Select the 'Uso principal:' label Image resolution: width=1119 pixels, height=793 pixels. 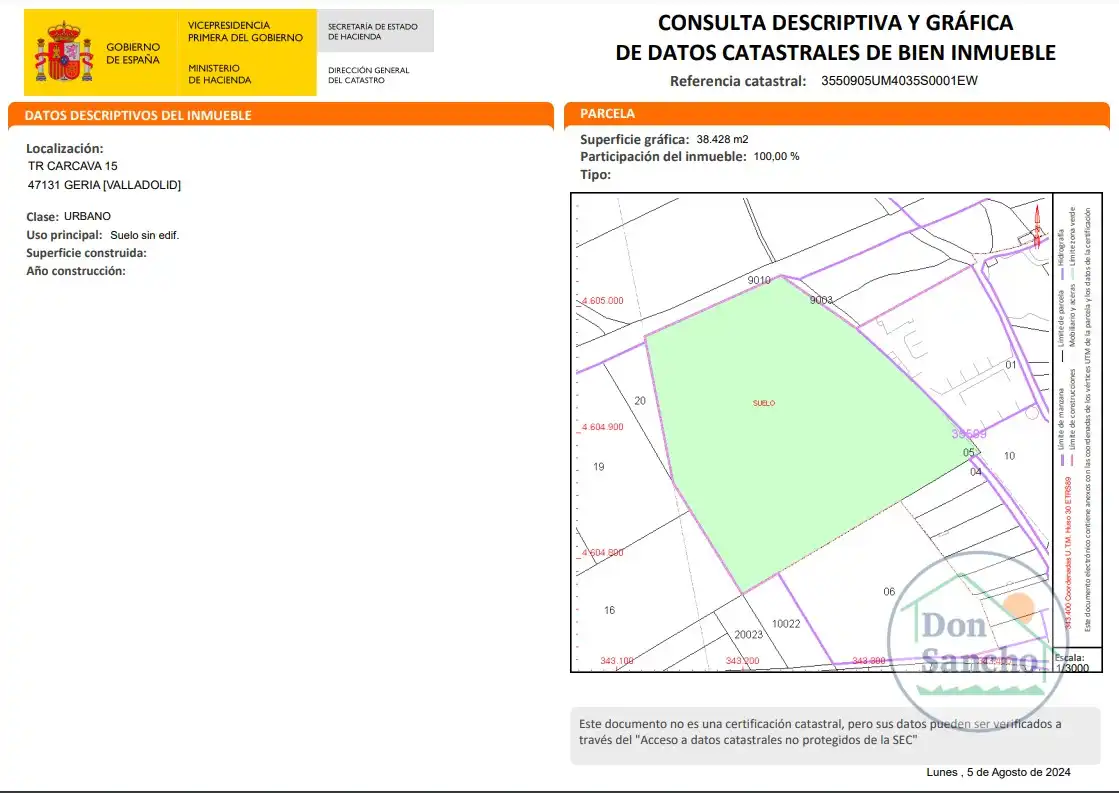64,235
